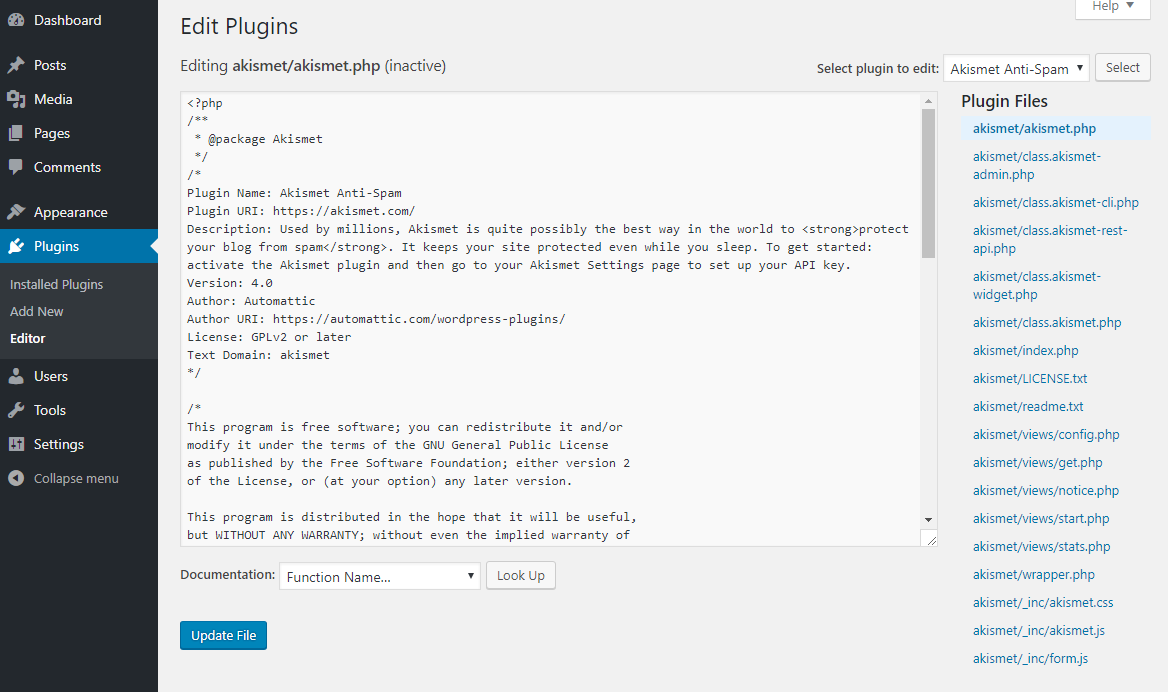Click the Media icon in sidebar
Screen dimensions: 1168x692
(16, 99)
